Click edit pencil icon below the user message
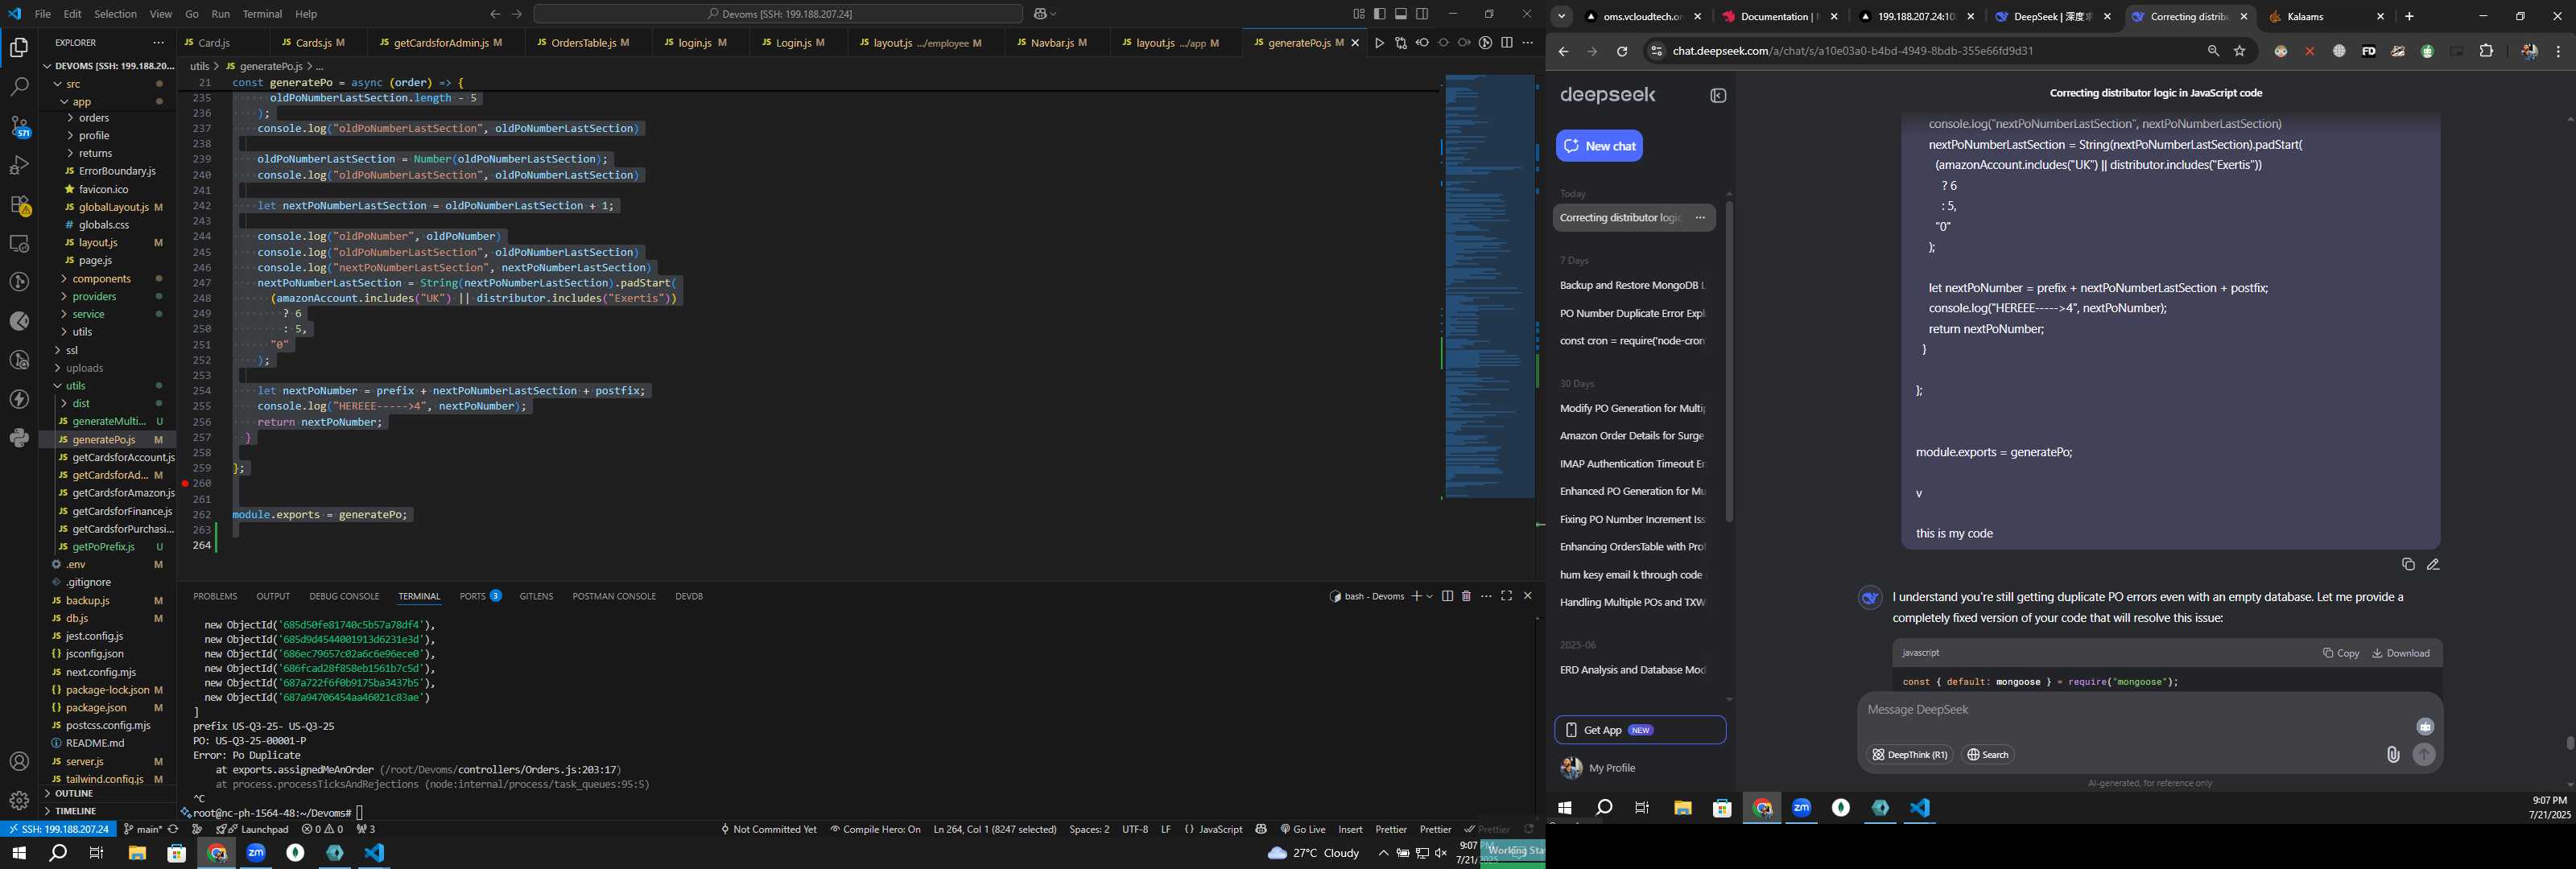 [x=2433, y=565]
